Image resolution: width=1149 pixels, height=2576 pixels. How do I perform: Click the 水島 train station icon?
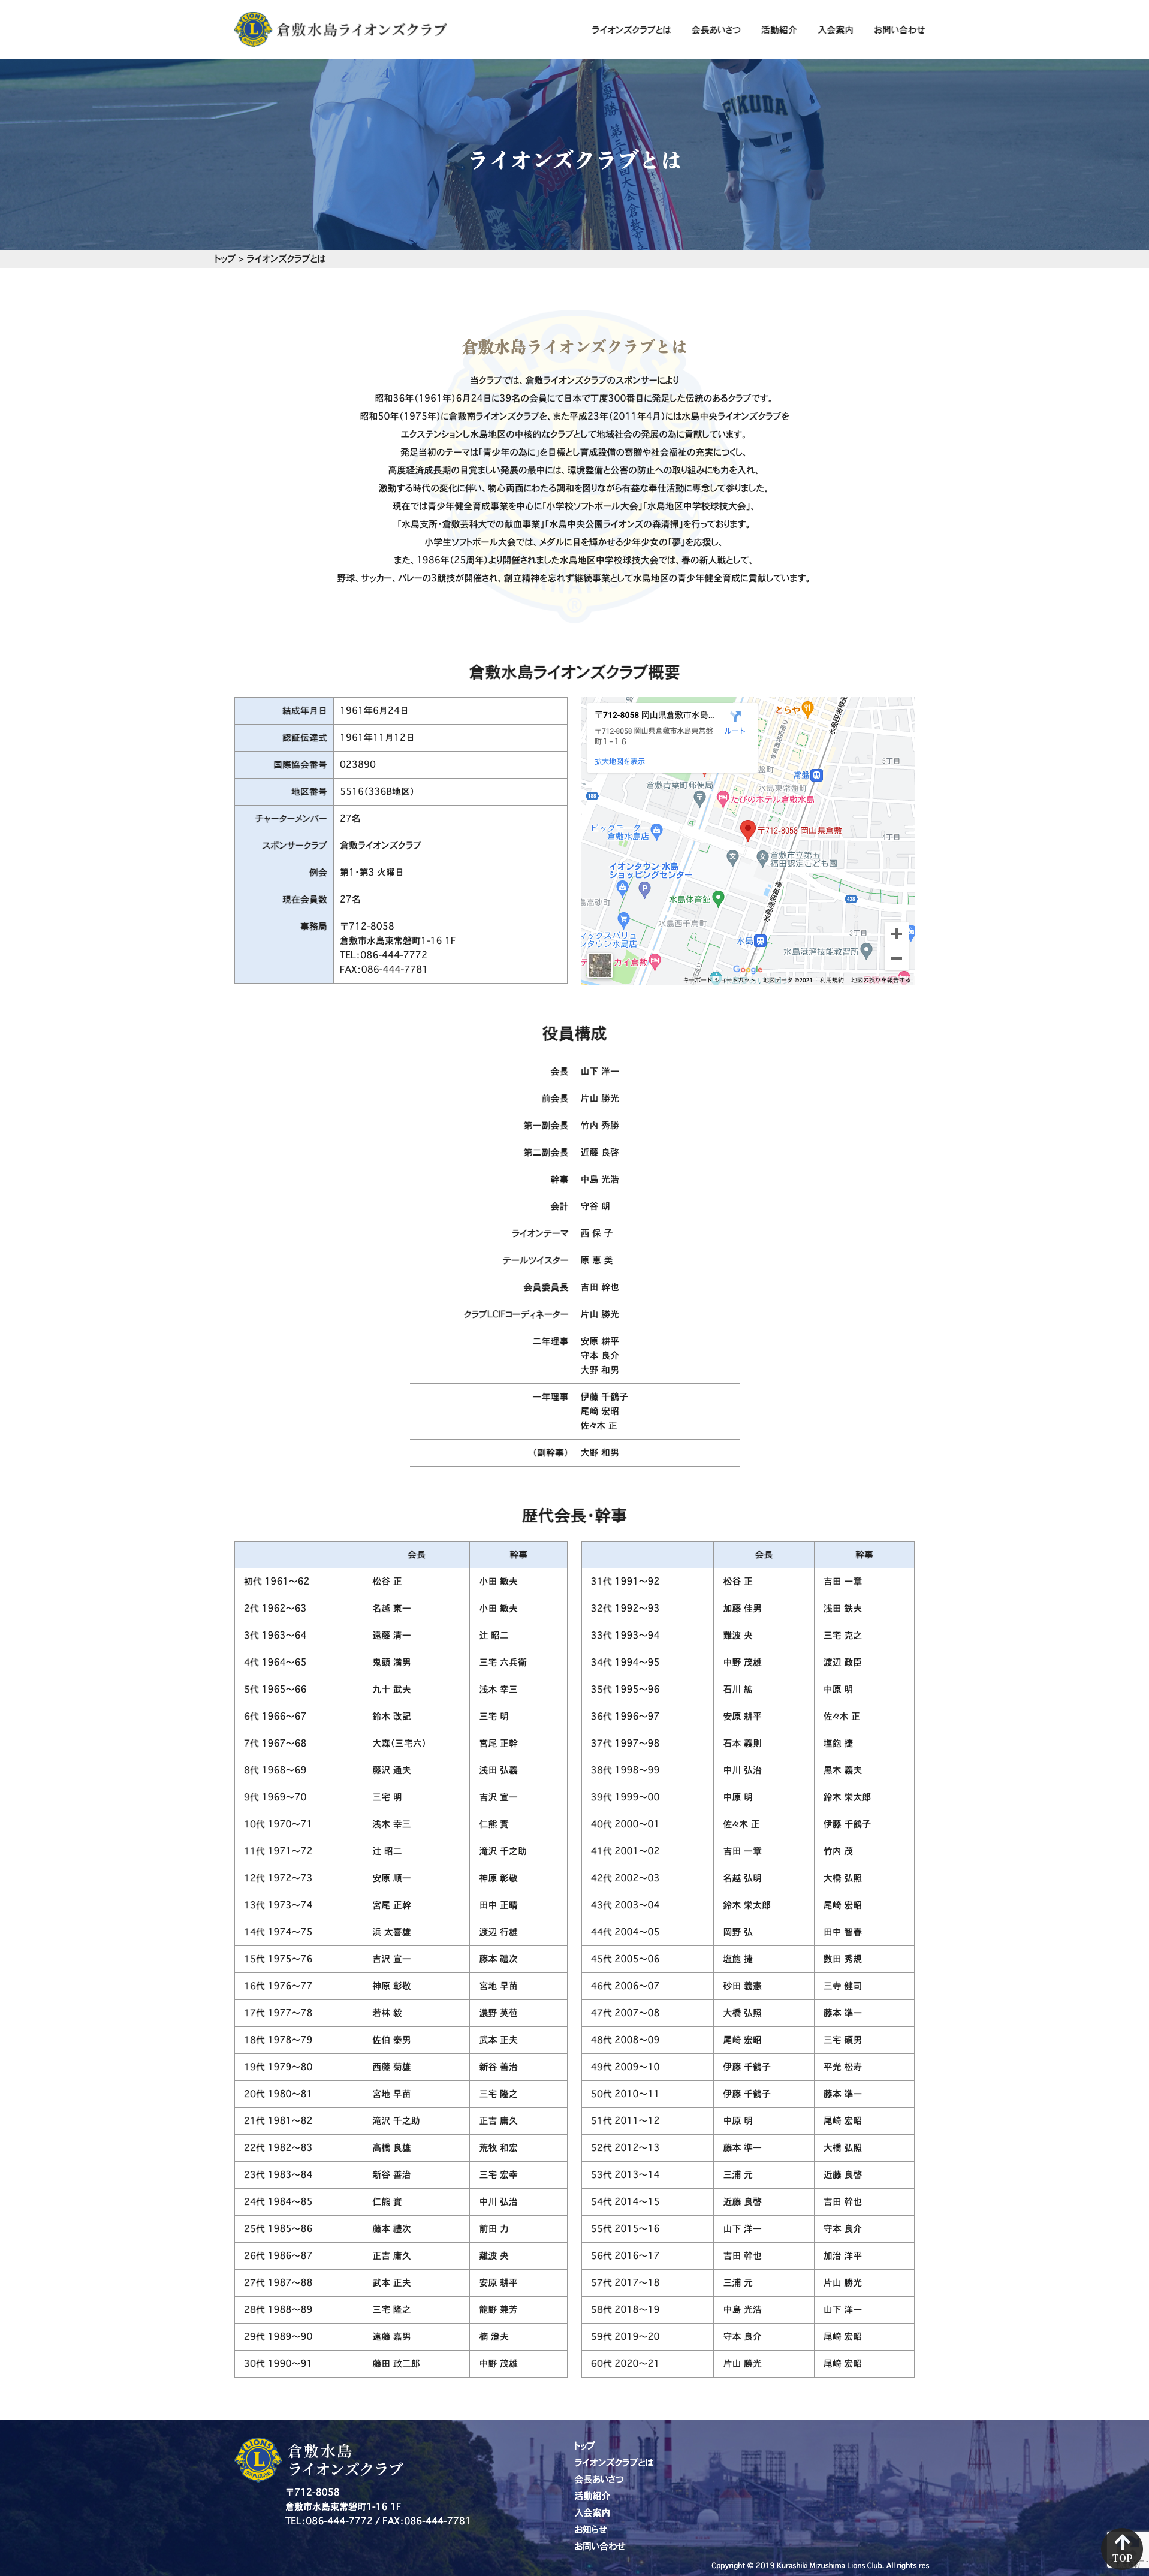point(760,941)
